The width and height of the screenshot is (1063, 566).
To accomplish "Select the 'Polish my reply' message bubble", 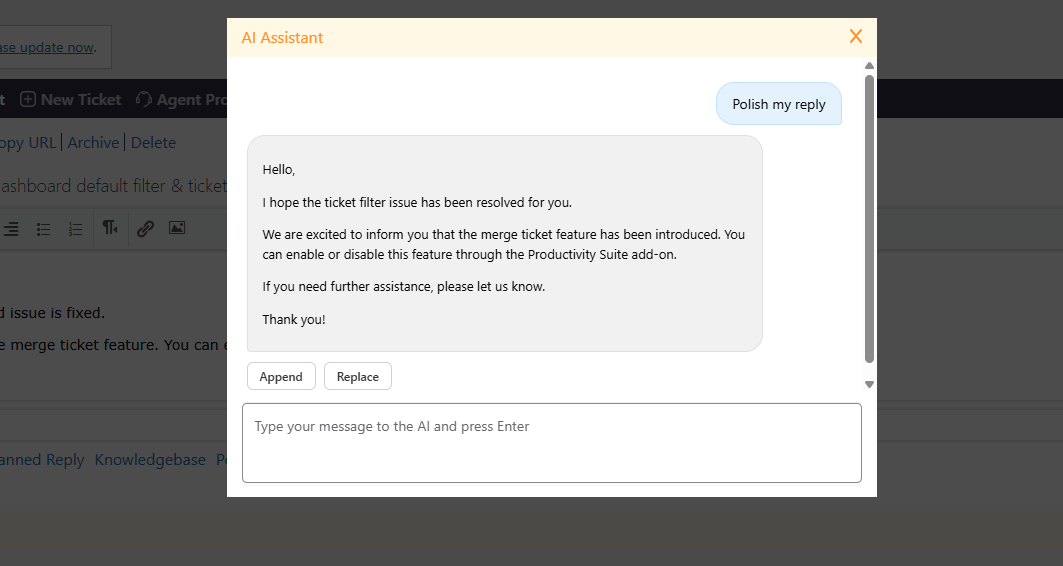I will pos(778,104).
